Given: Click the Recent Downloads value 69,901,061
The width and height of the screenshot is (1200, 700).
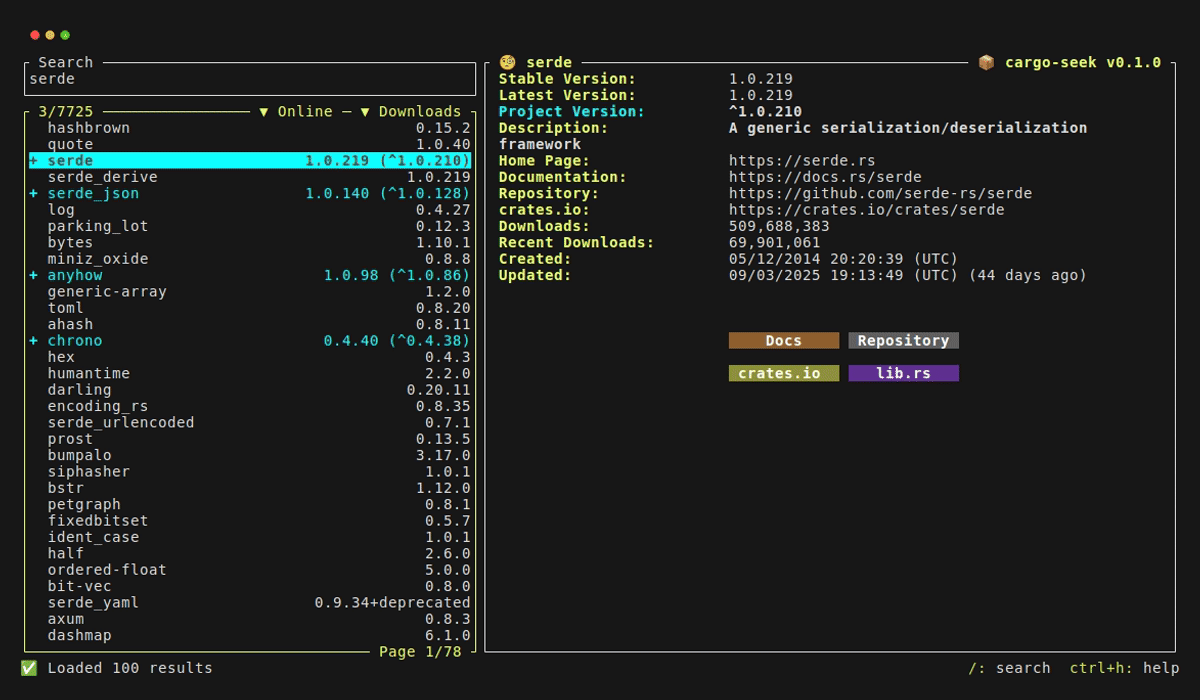Looking at the screenshot, I should [775, 242].
